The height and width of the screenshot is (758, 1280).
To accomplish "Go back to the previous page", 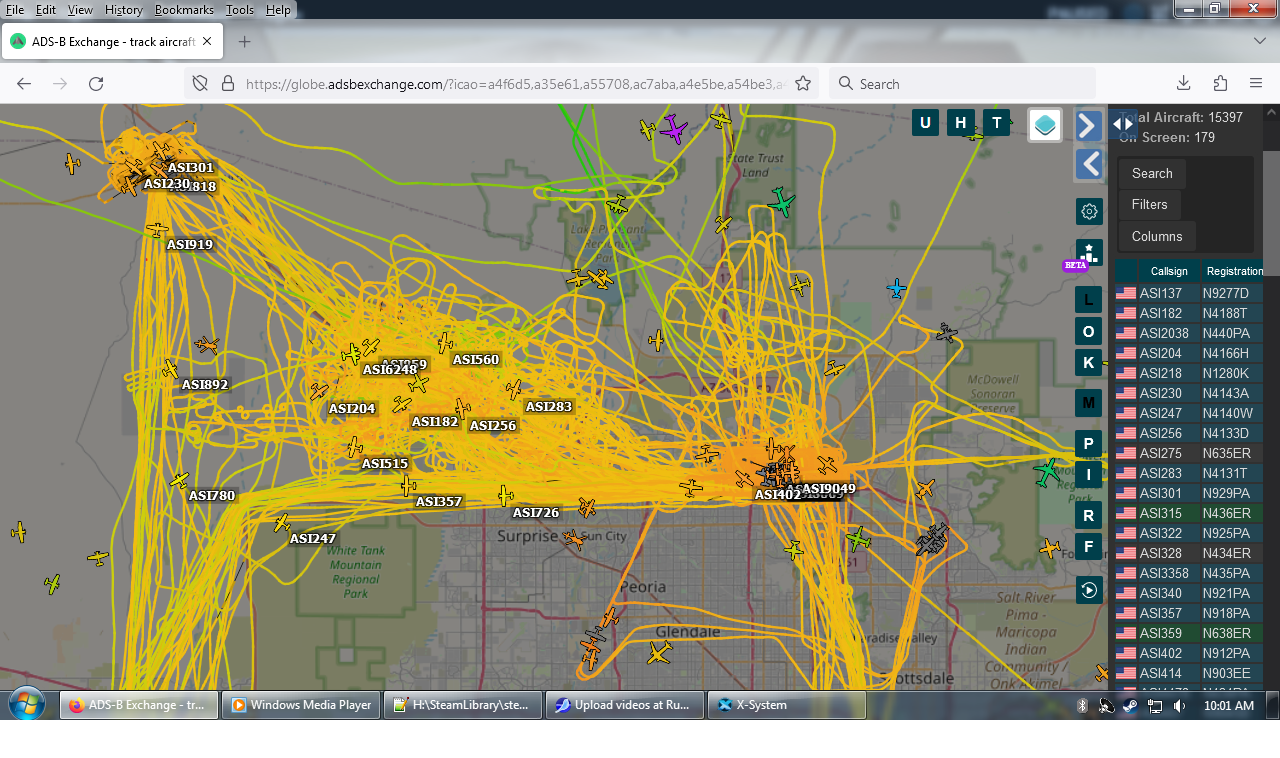I will pyautogui.click(x=24, y=84).
